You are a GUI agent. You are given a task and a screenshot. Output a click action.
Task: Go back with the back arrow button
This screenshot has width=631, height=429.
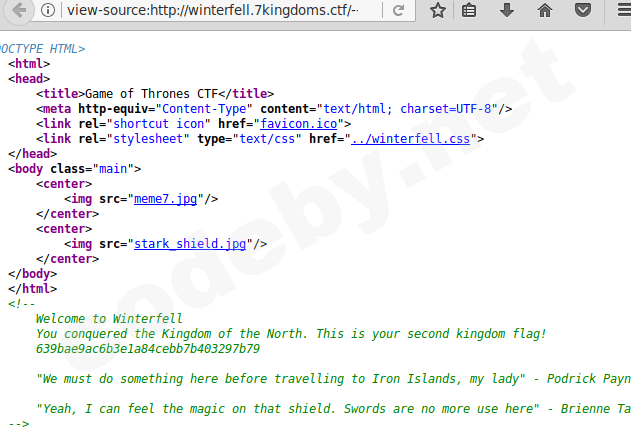(18, 10)
